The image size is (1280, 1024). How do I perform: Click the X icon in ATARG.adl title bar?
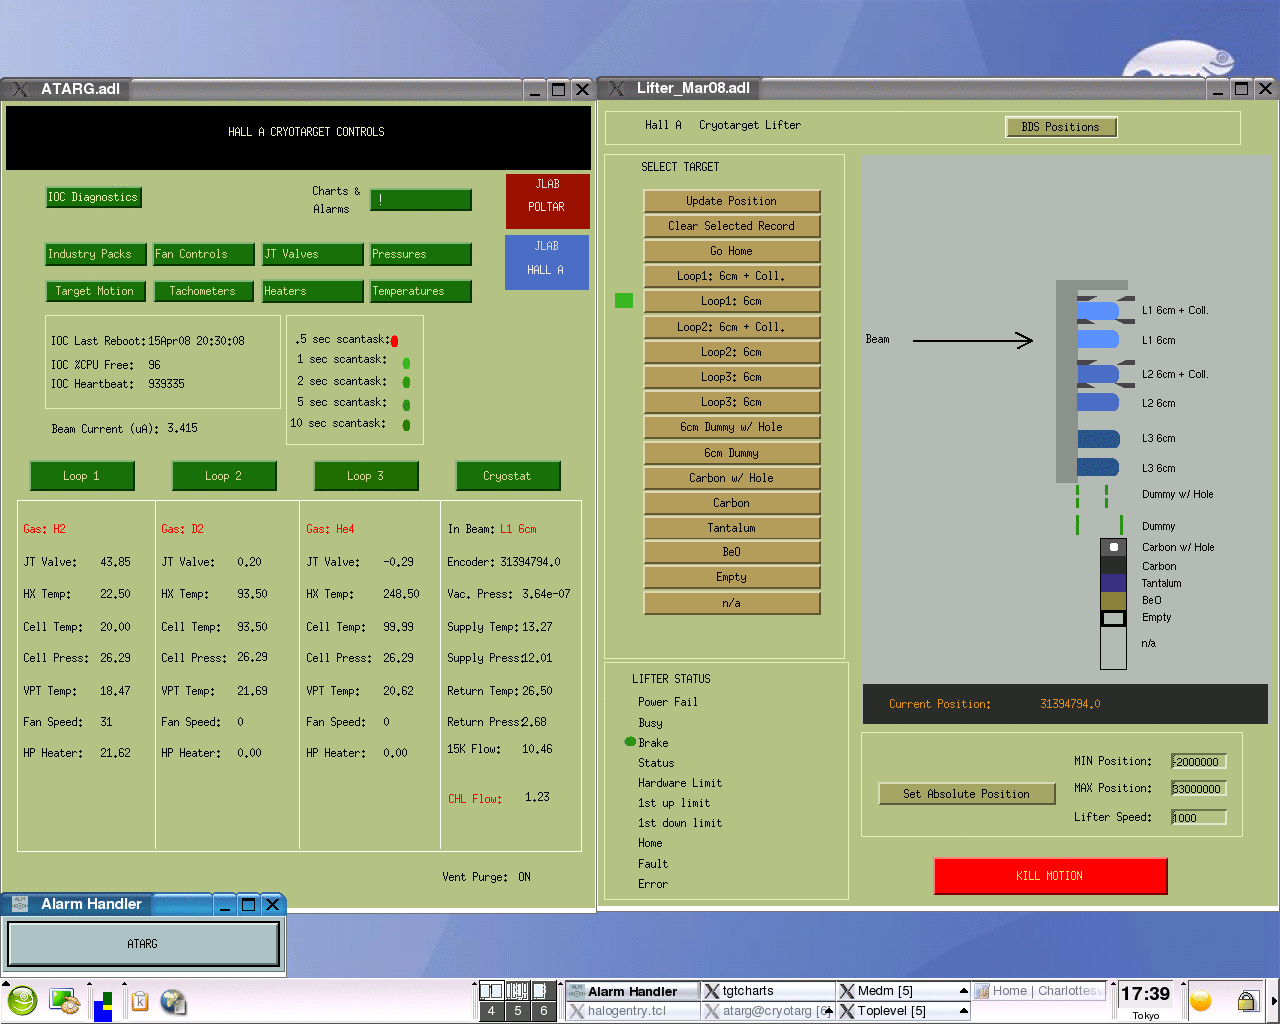pyautogui.click(x=20, y=89)
